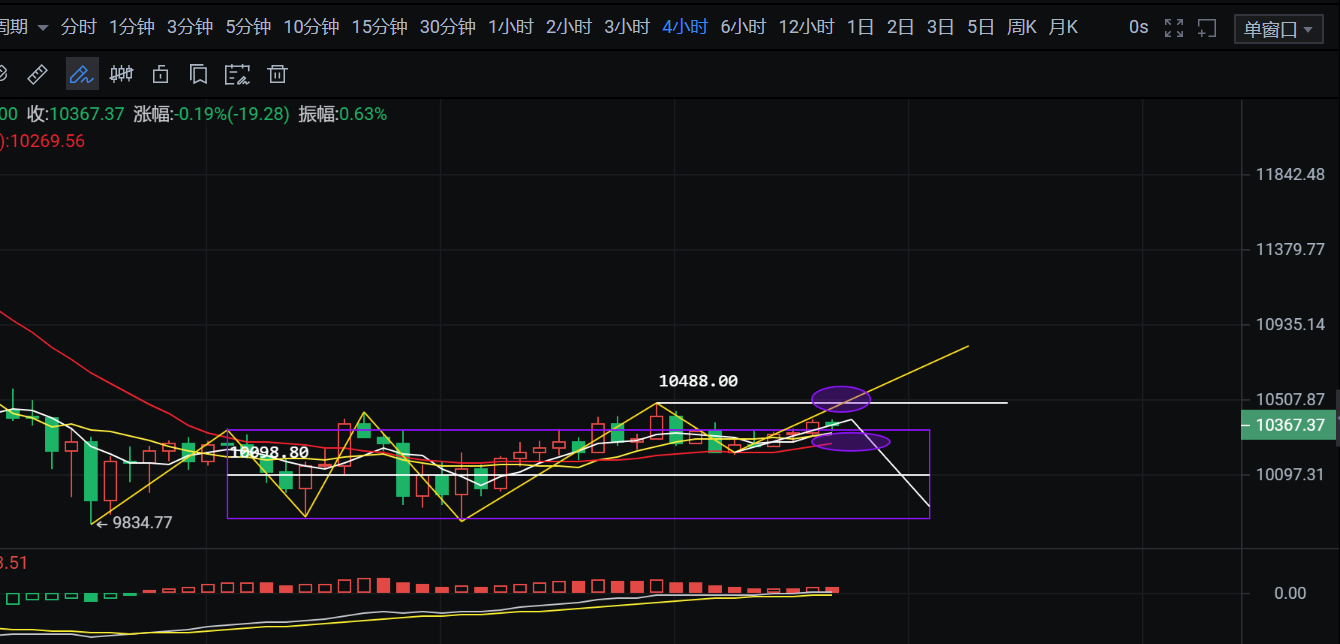Choose the 6小时 timeframe
Viewport: 1340px width, 644px height.
point(743,27)
